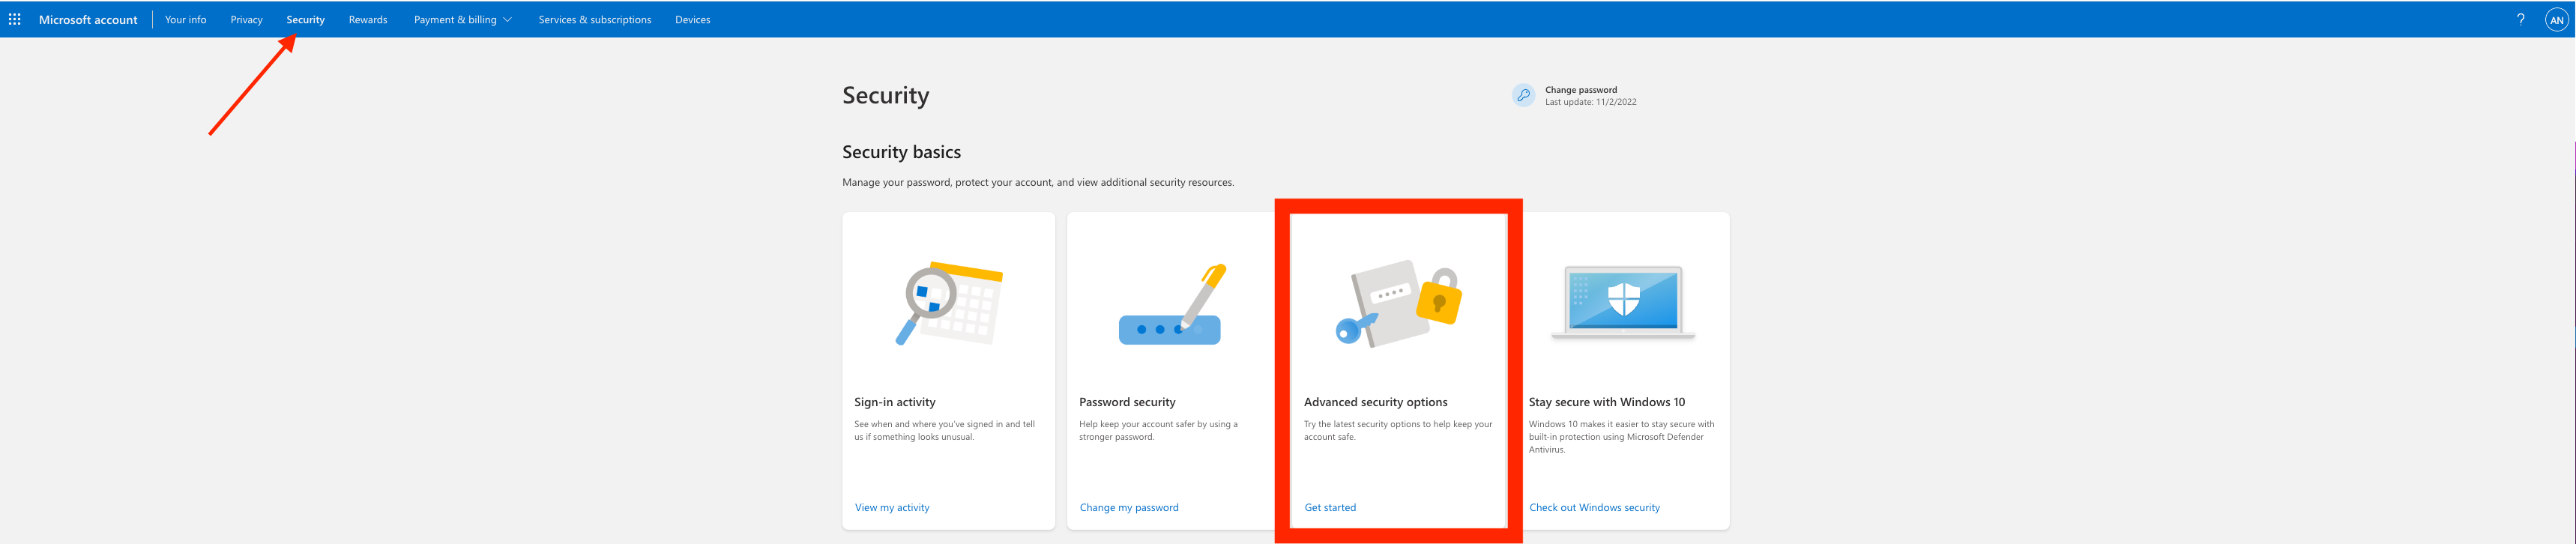Screen dimensions: 2576x544
Task: Open the AN account avatar menu
Action: [2556, 19]
